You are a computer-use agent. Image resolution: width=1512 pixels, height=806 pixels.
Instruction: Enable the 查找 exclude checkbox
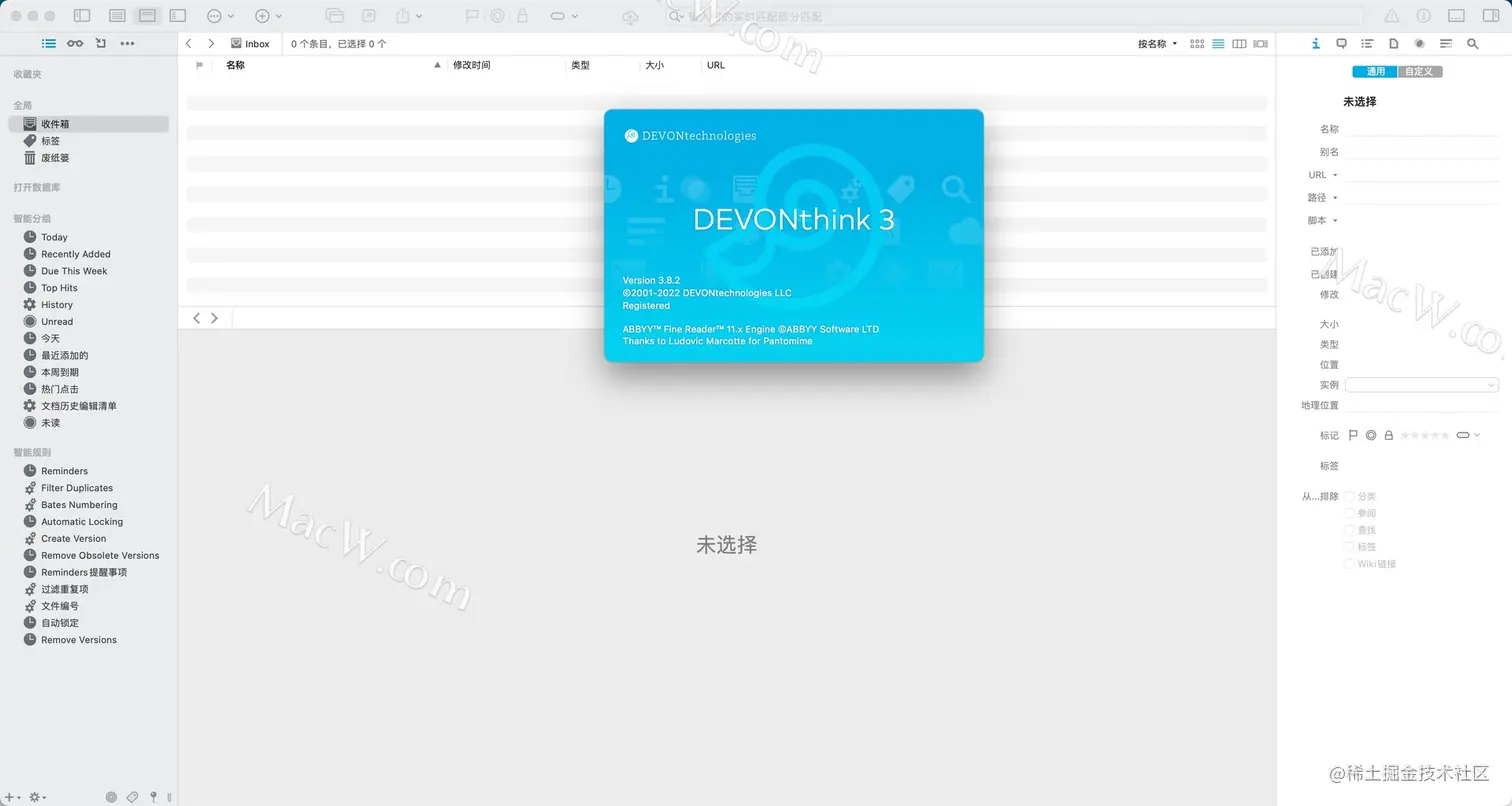tap(1349, 530)
